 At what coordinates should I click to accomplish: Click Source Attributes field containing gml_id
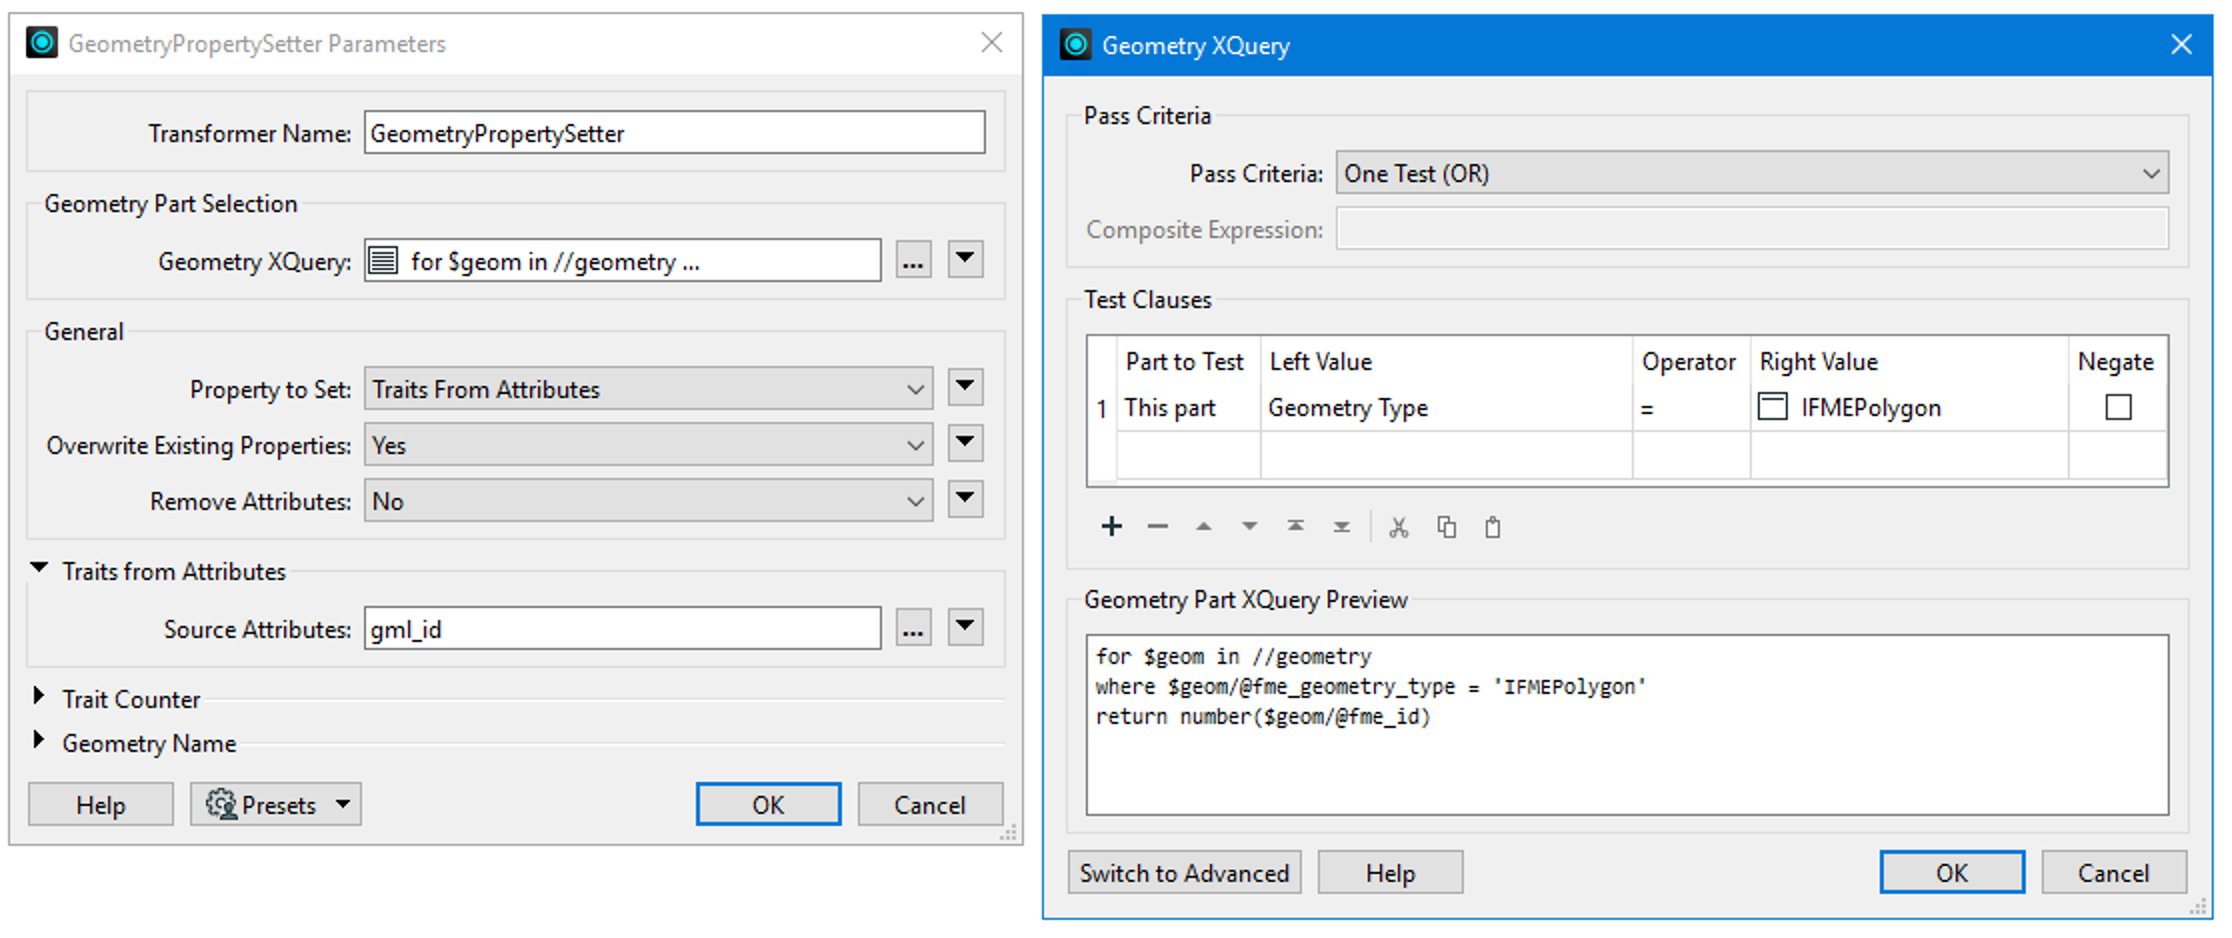tap(623, 629)
